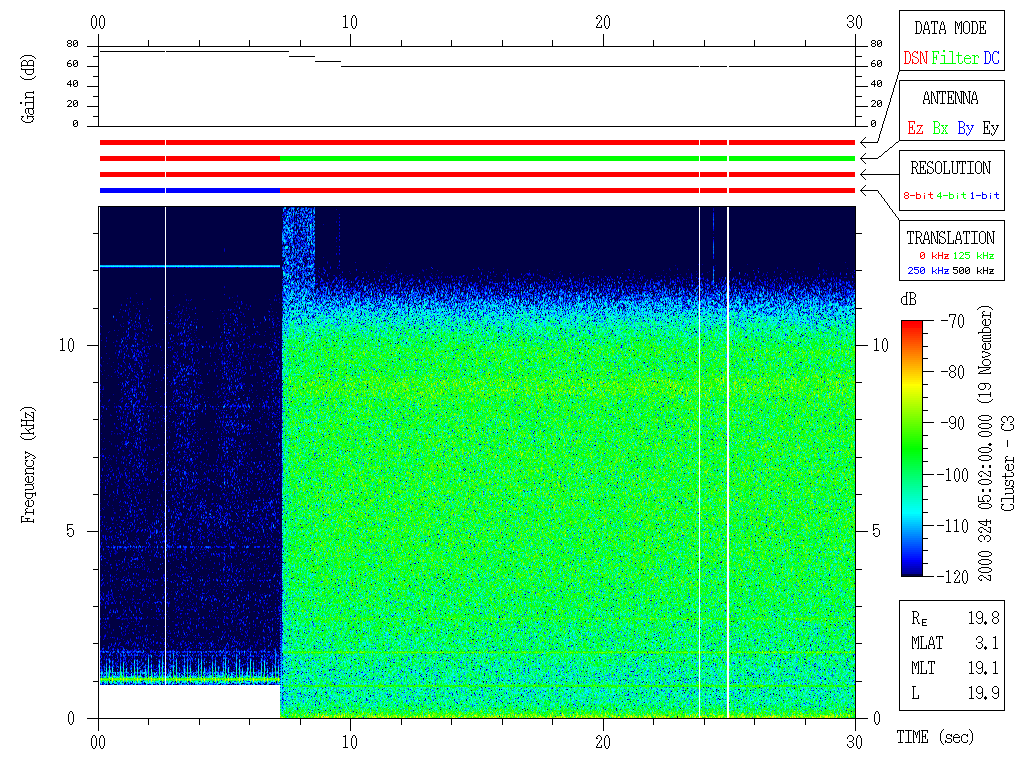Click the blue DC data mode label
The image size is (1024, 768).
point(990,59)
